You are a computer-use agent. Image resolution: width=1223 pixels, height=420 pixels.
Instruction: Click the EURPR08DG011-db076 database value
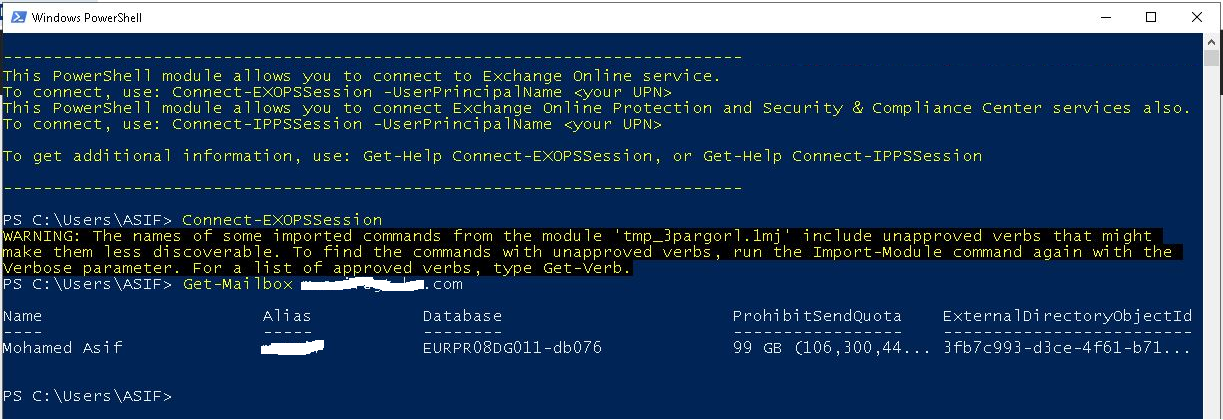click(x=512, y=348)
